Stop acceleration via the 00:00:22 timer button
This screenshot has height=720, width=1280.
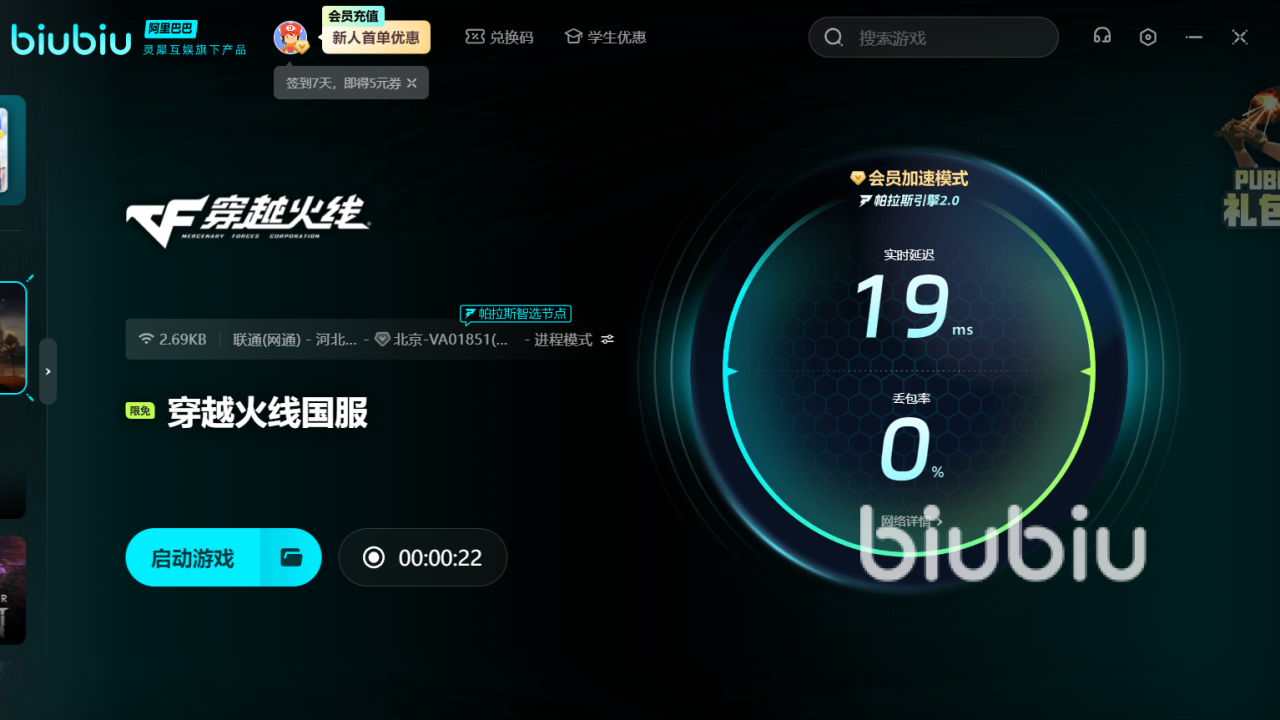(x=422, y=557)
